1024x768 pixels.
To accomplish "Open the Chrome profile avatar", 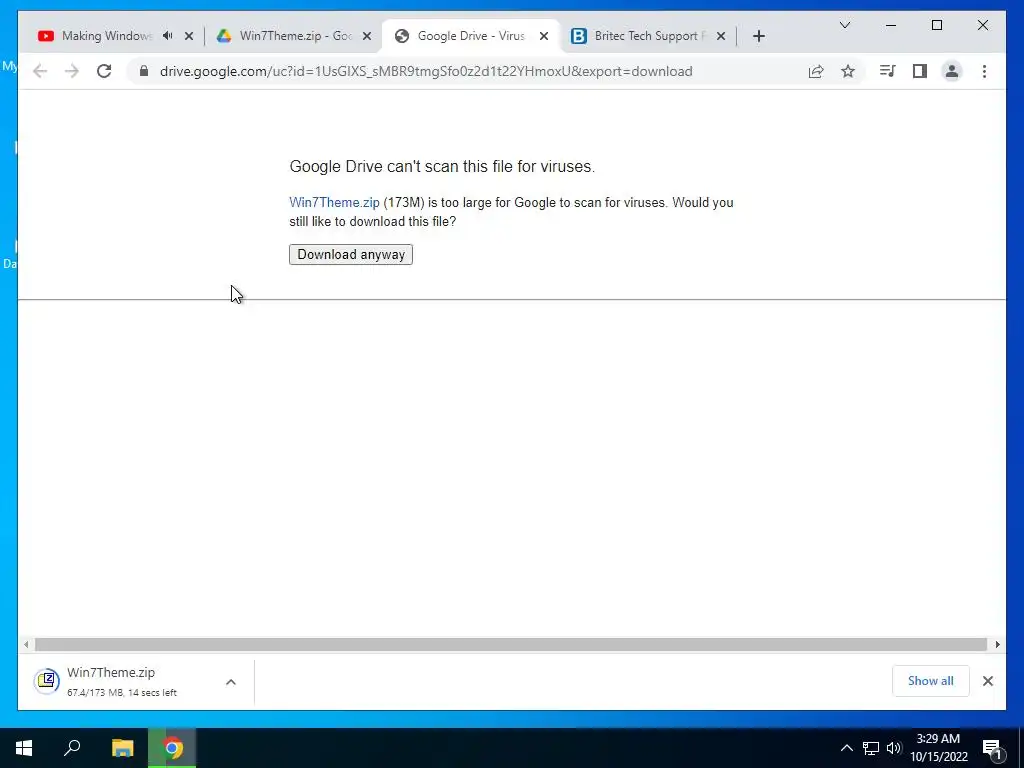I will tap(952, 71).
